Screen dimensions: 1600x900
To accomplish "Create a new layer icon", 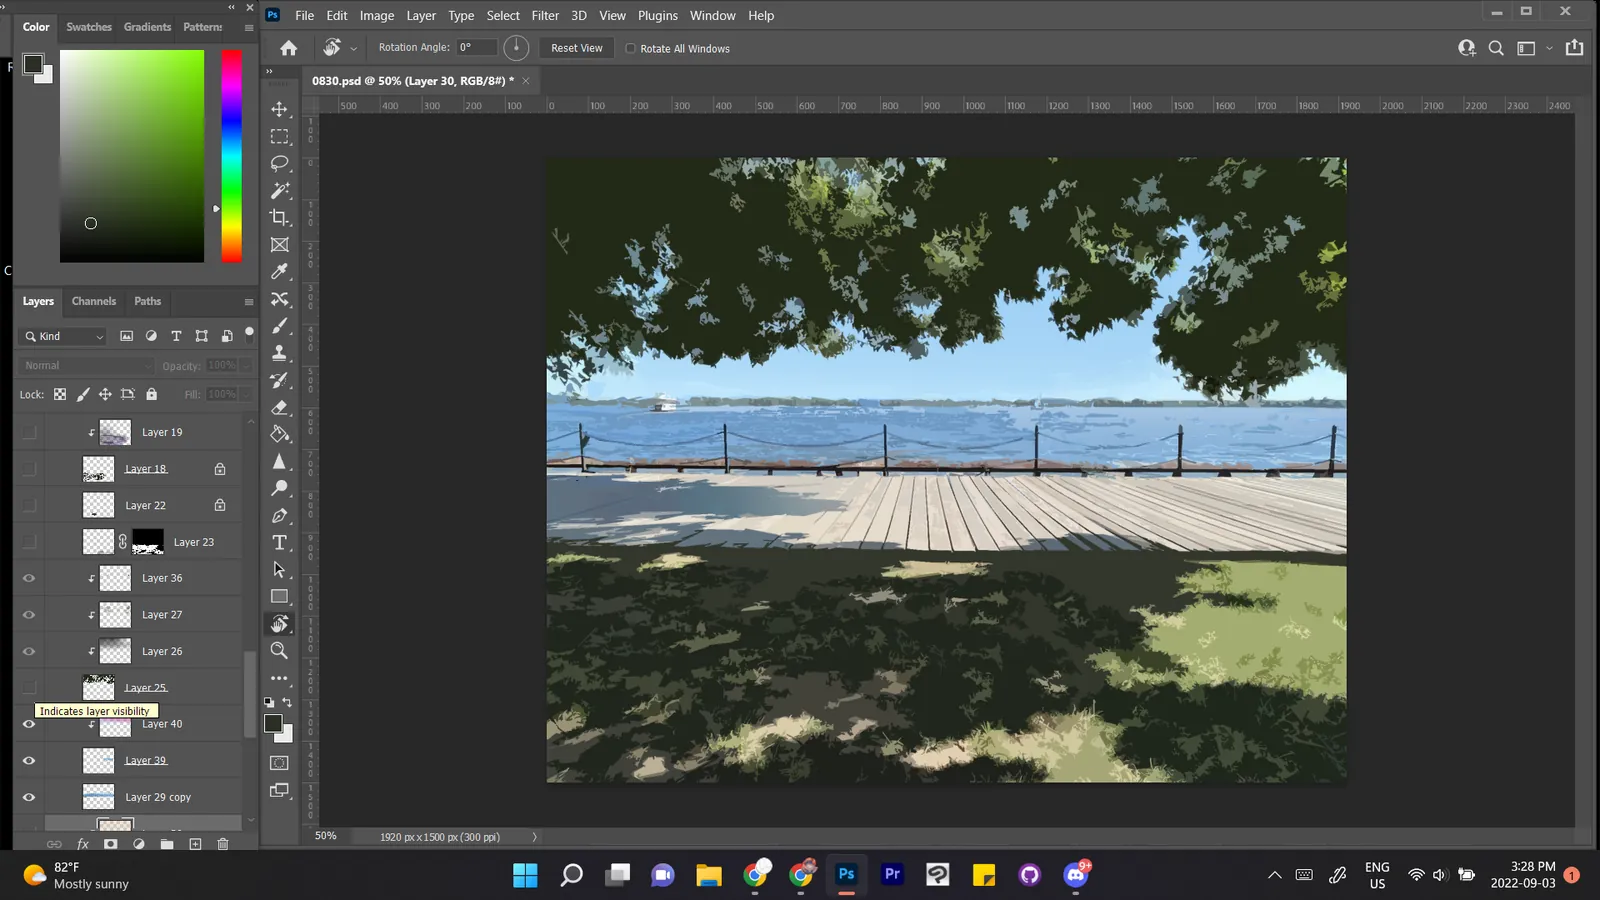I will pyautogui.click(x=195, y=844).
